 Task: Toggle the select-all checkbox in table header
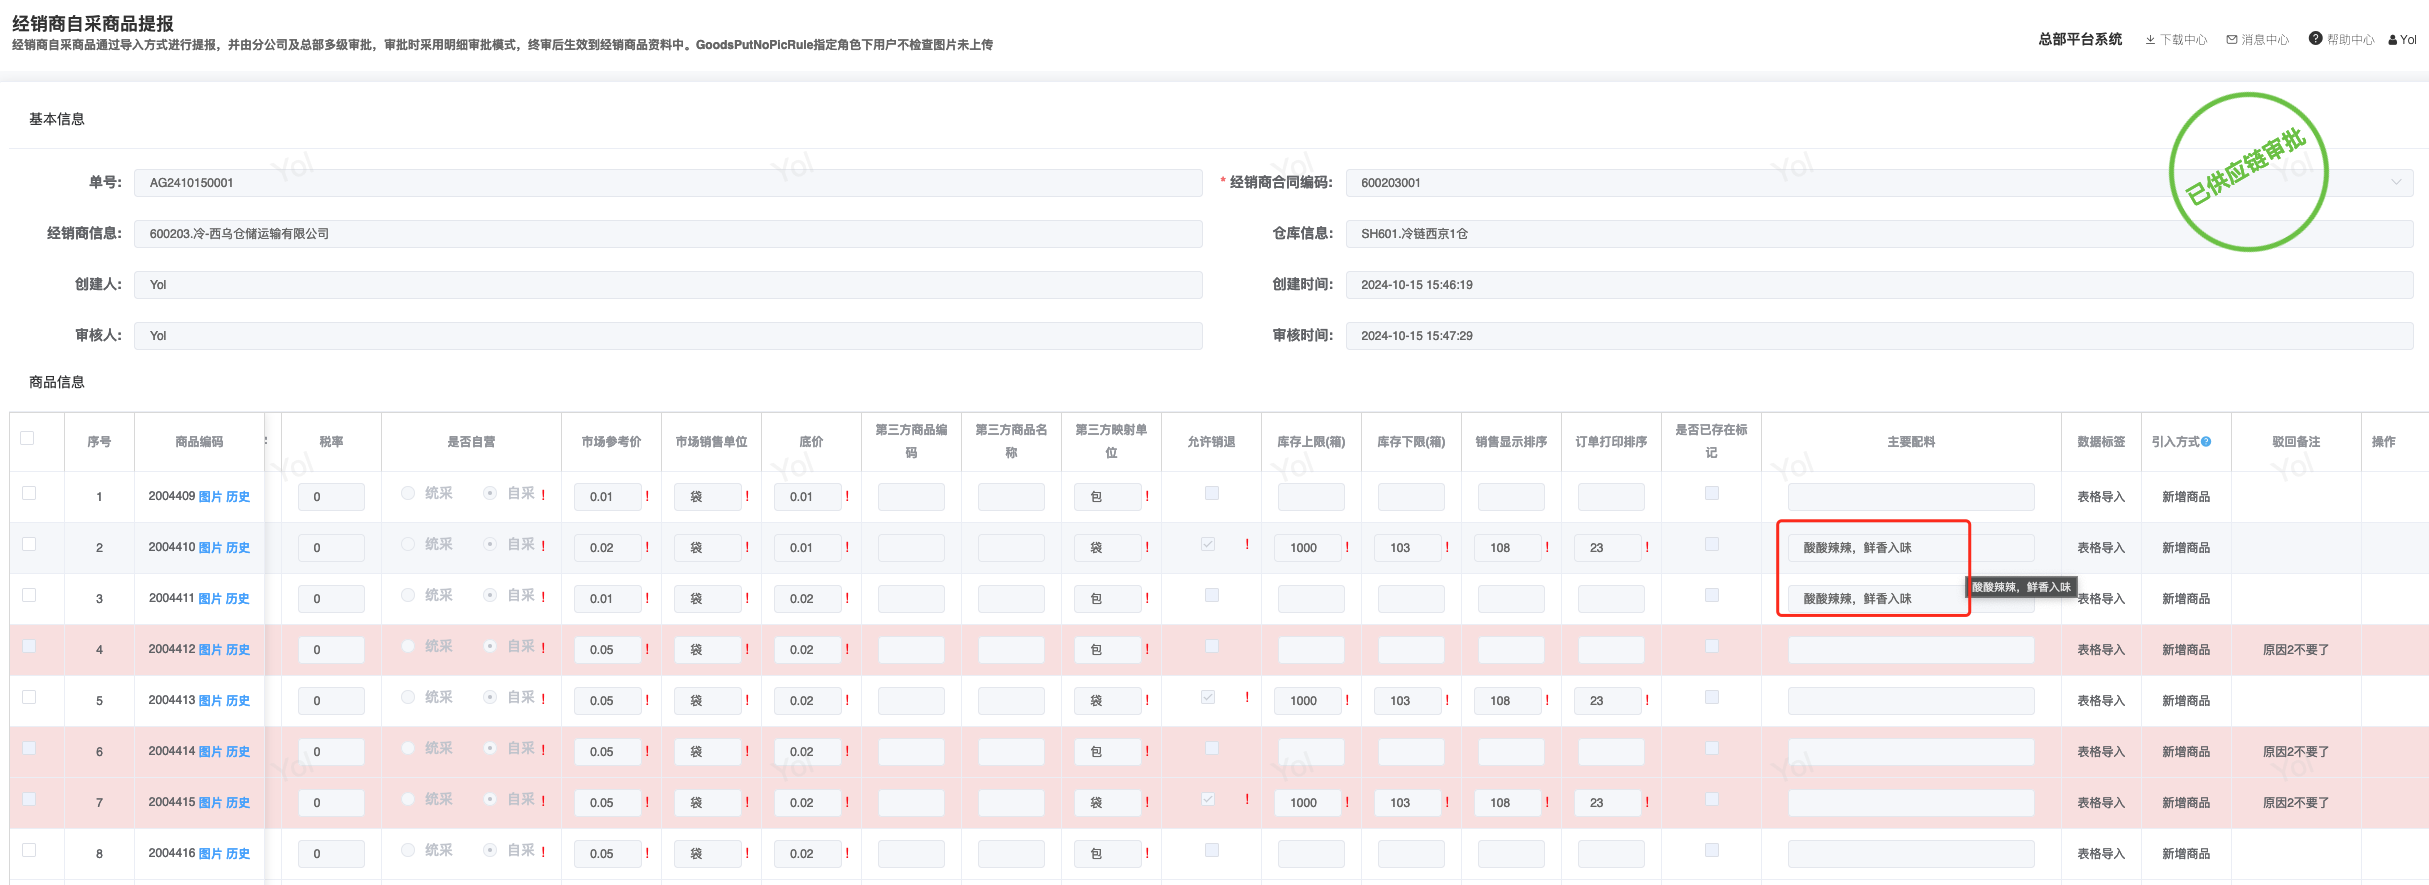click(28, 438)
